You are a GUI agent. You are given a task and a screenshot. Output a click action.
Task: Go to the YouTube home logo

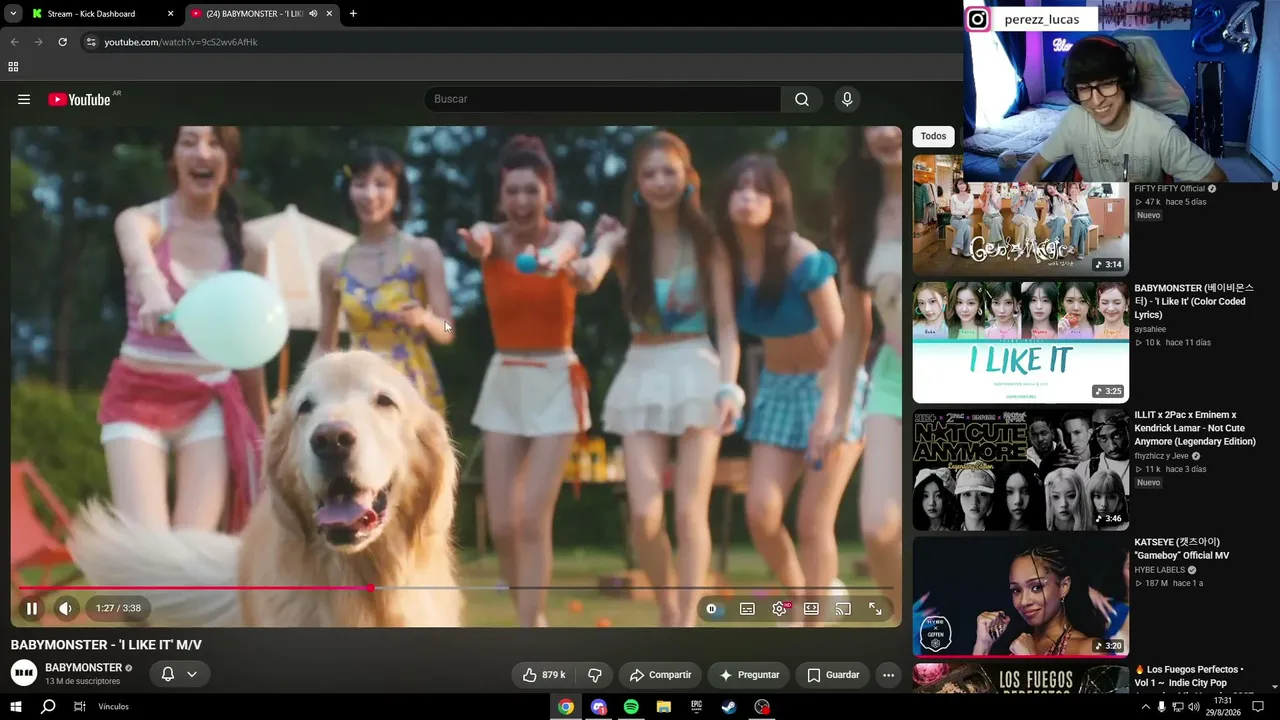(79, 99)
